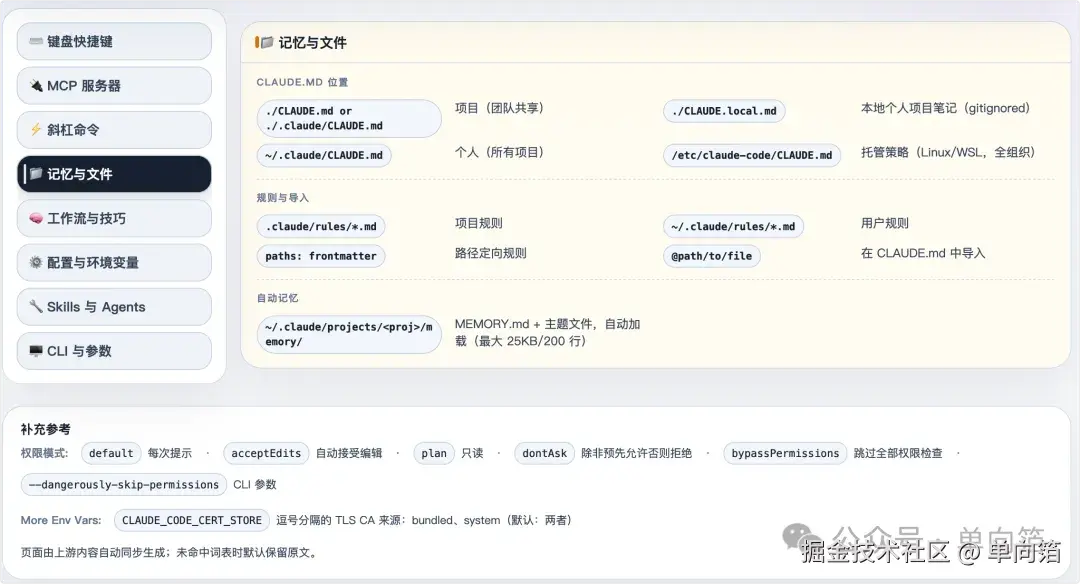Open the 键盘快捷键 sidebar tab

pyautogui.click(x=114, y=41)
